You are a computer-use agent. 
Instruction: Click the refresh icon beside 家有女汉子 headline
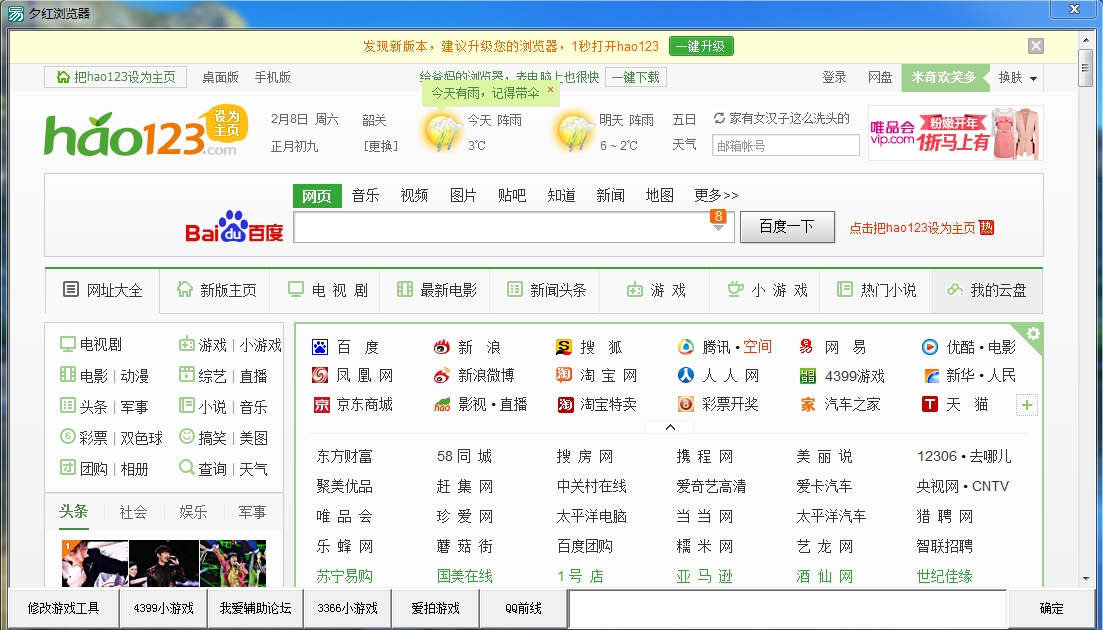[719, 118]
